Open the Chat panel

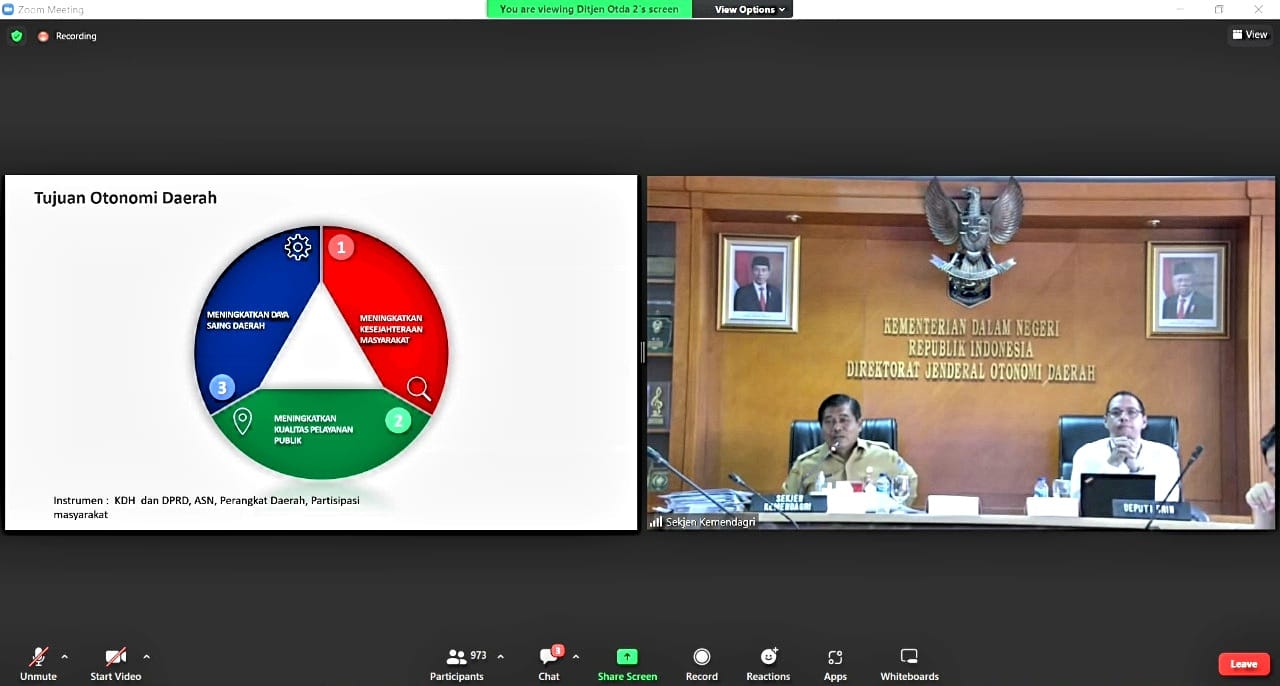[549, 664]
